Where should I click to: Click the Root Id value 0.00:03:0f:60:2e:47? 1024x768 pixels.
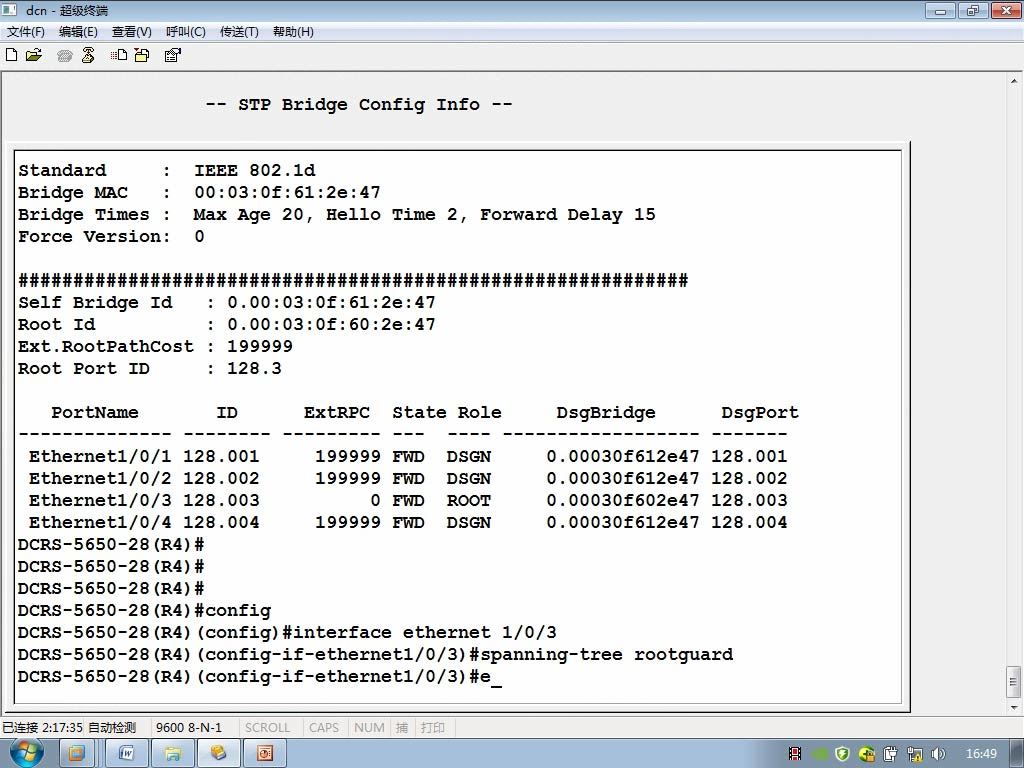[331, 325]
